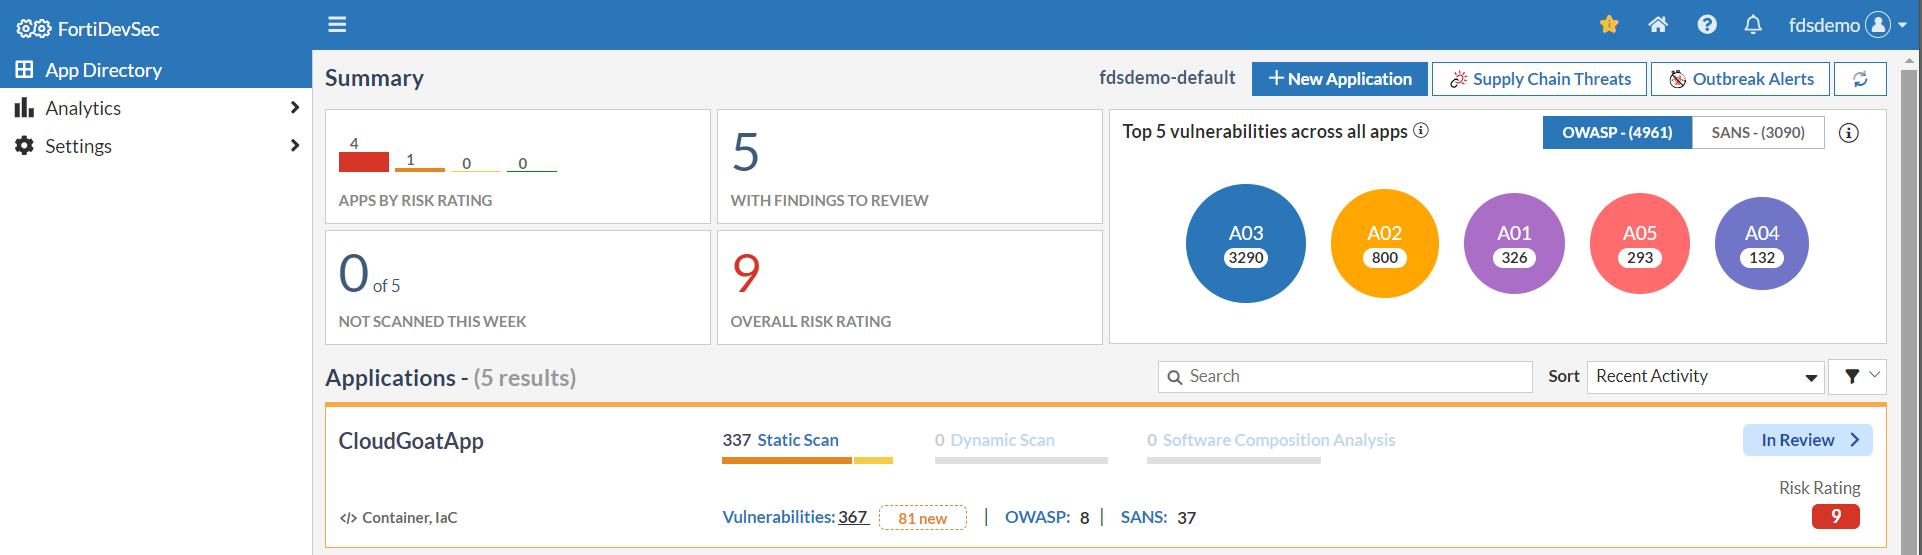This screenshot has height=555, width=1922.
Task: Click the A03 3290 blue bubble
Action: click(x=1246, y=243)
